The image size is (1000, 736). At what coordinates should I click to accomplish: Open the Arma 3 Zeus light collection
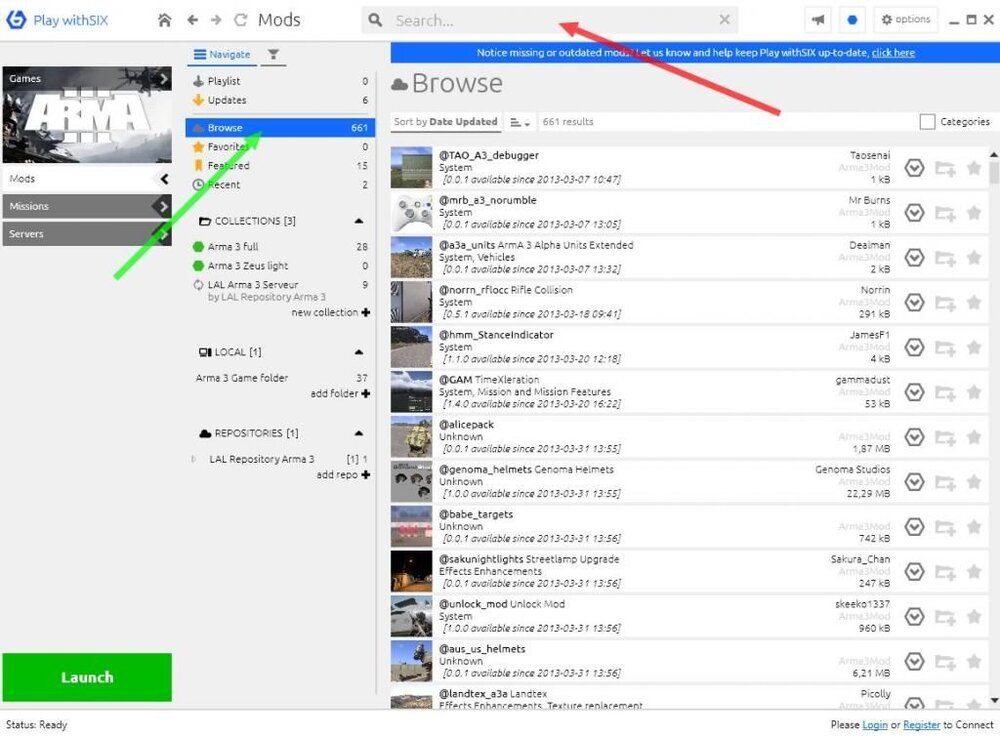click(280, 266)
